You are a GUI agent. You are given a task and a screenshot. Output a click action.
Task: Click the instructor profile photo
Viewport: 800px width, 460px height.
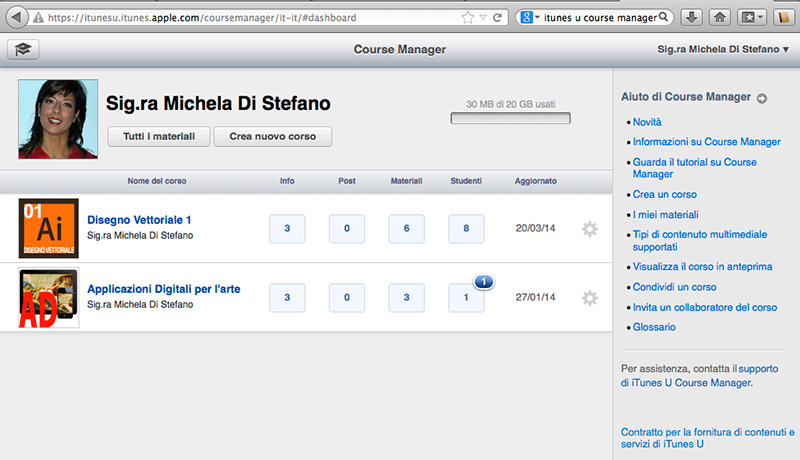58,119
